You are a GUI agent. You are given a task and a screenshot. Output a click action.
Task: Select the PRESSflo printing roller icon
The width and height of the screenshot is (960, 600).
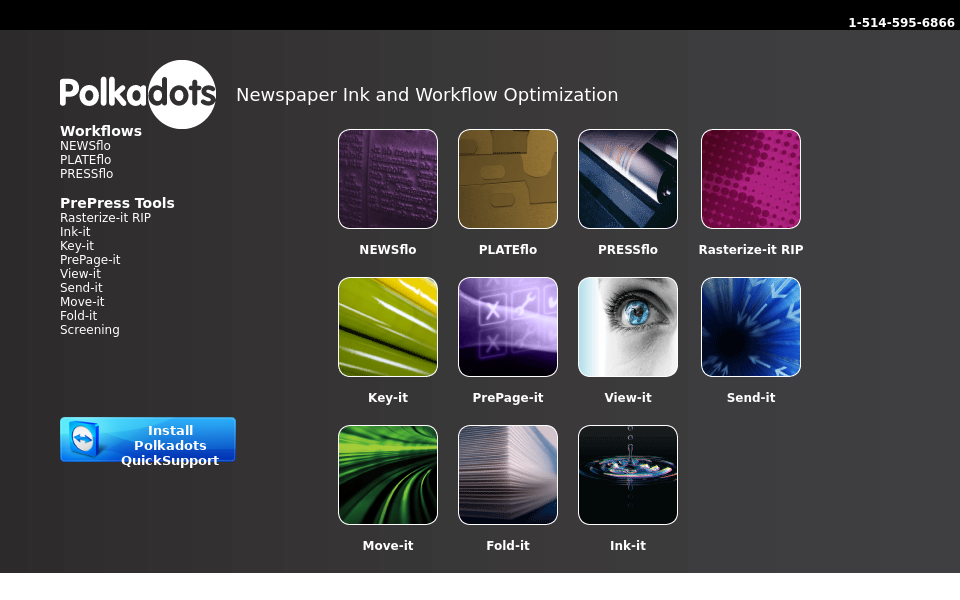pos(628,179)
